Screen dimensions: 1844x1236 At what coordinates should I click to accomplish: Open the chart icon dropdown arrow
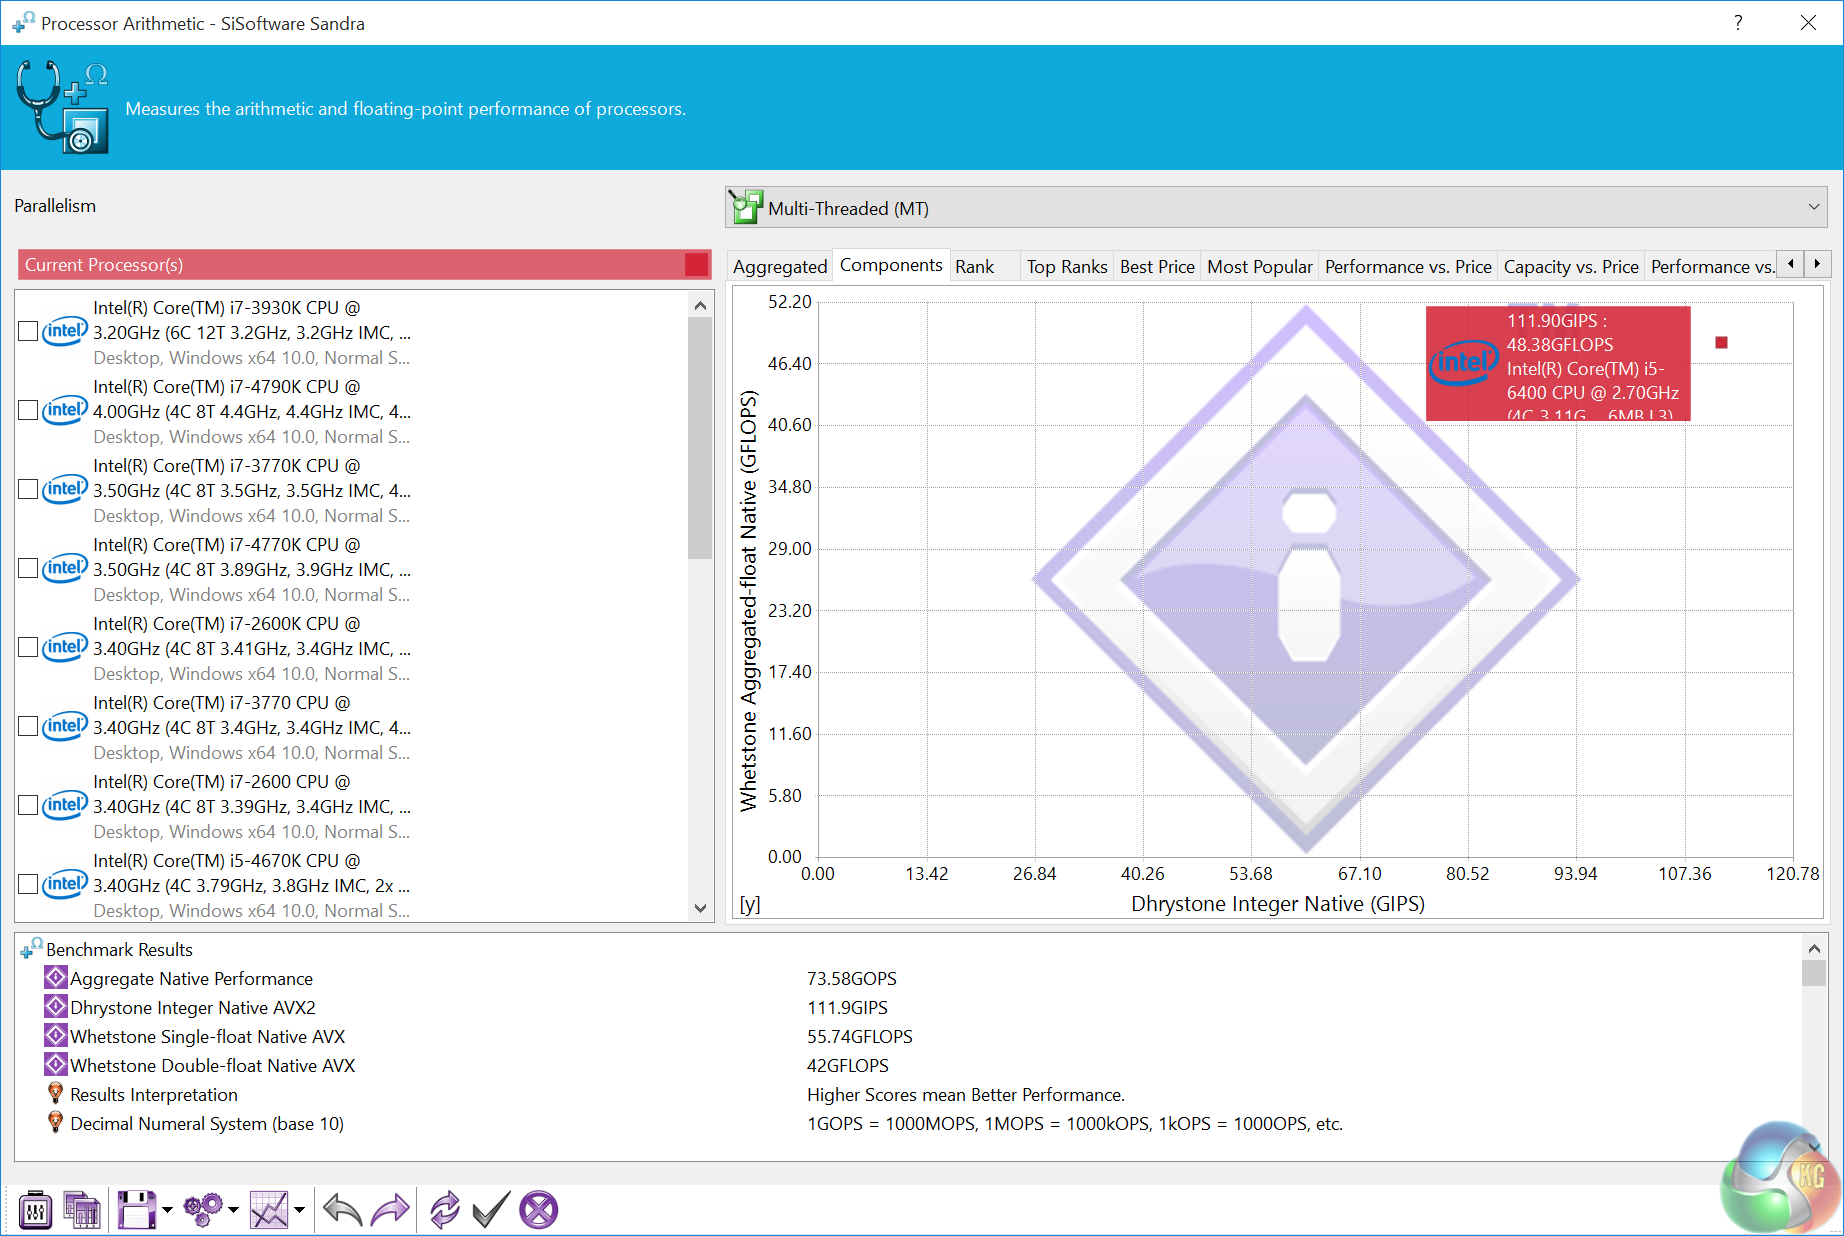tap(299, 1210)
